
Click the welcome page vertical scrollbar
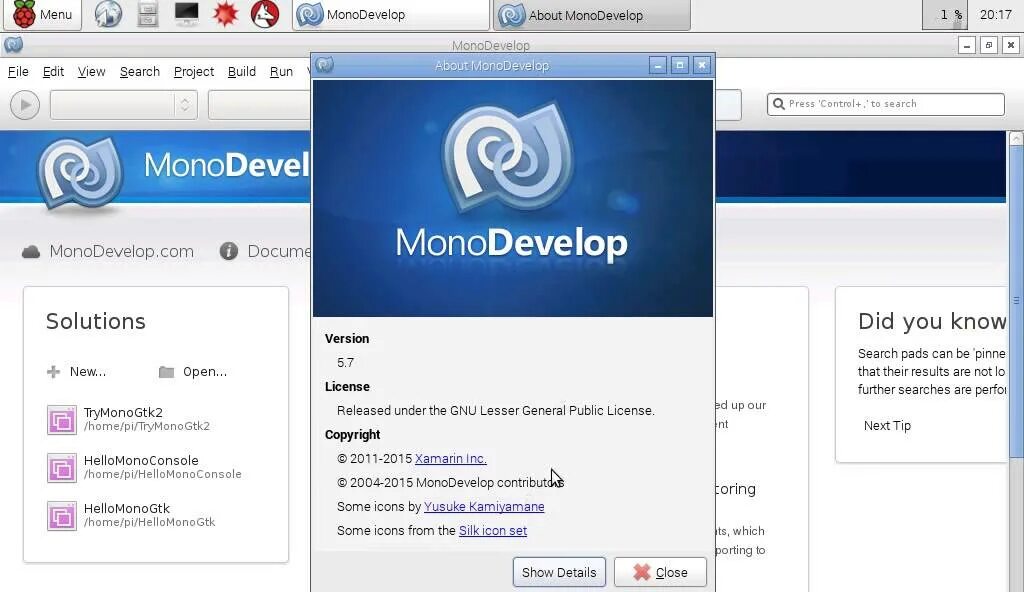tap(1016, 301)
